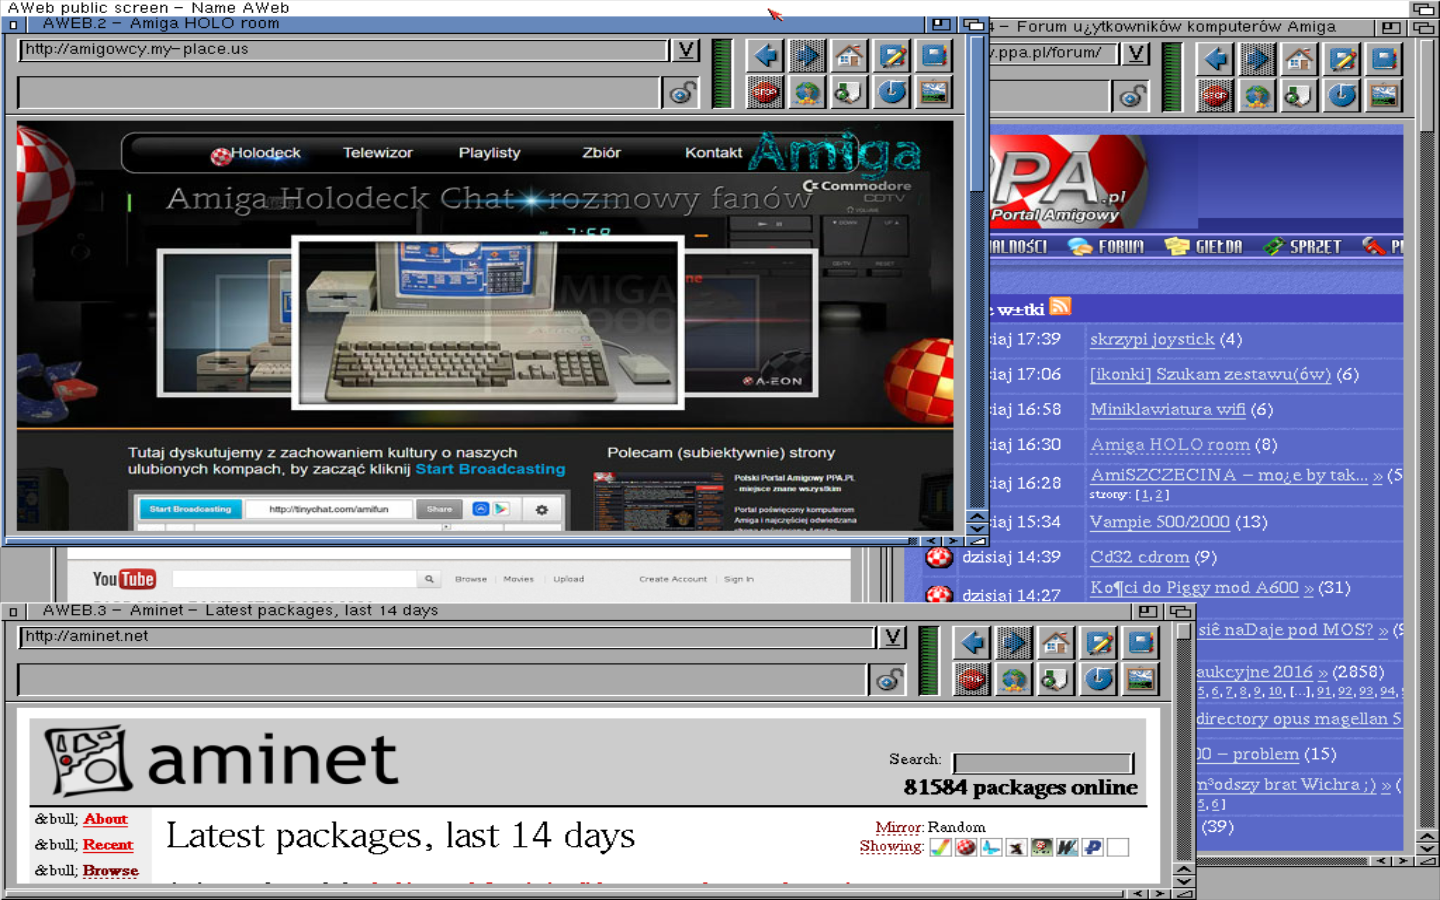Click Sign In on YouTube bar
Image resolution: width=1440 pixels, height=900 pixels.
[739, 579]
